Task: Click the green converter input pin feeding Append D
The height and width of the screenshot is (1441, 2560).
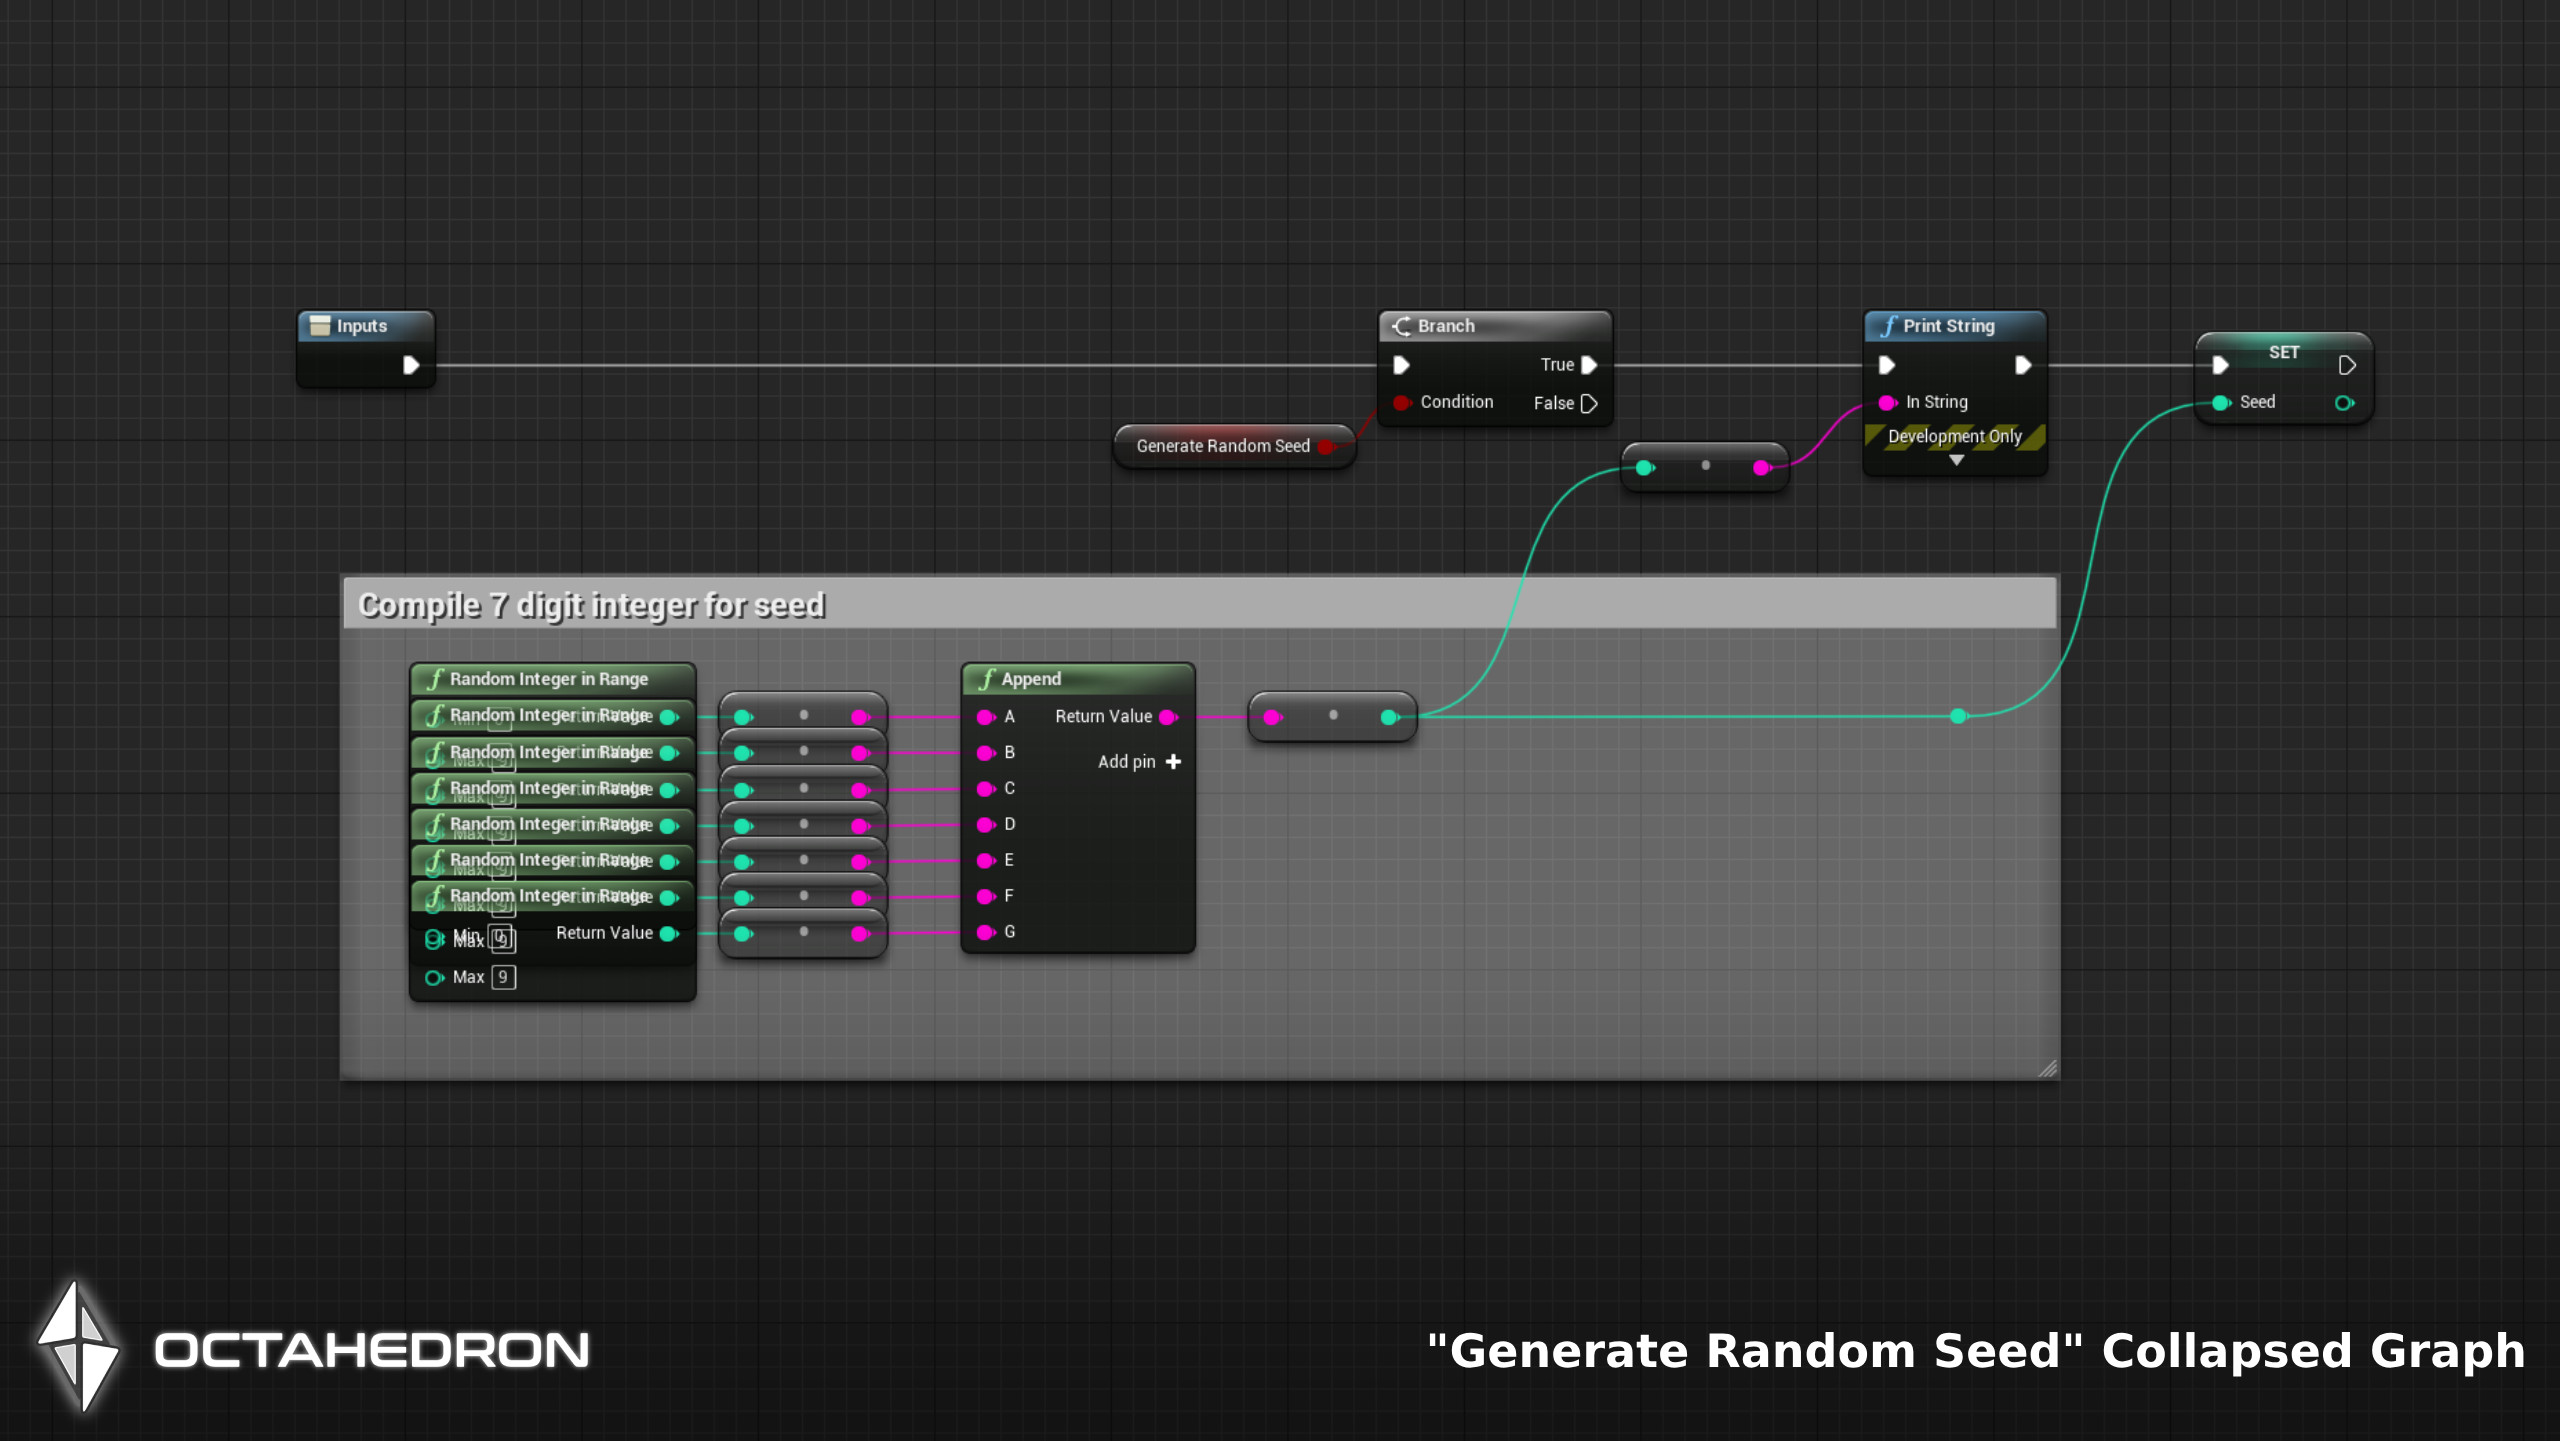Action: 742,825
